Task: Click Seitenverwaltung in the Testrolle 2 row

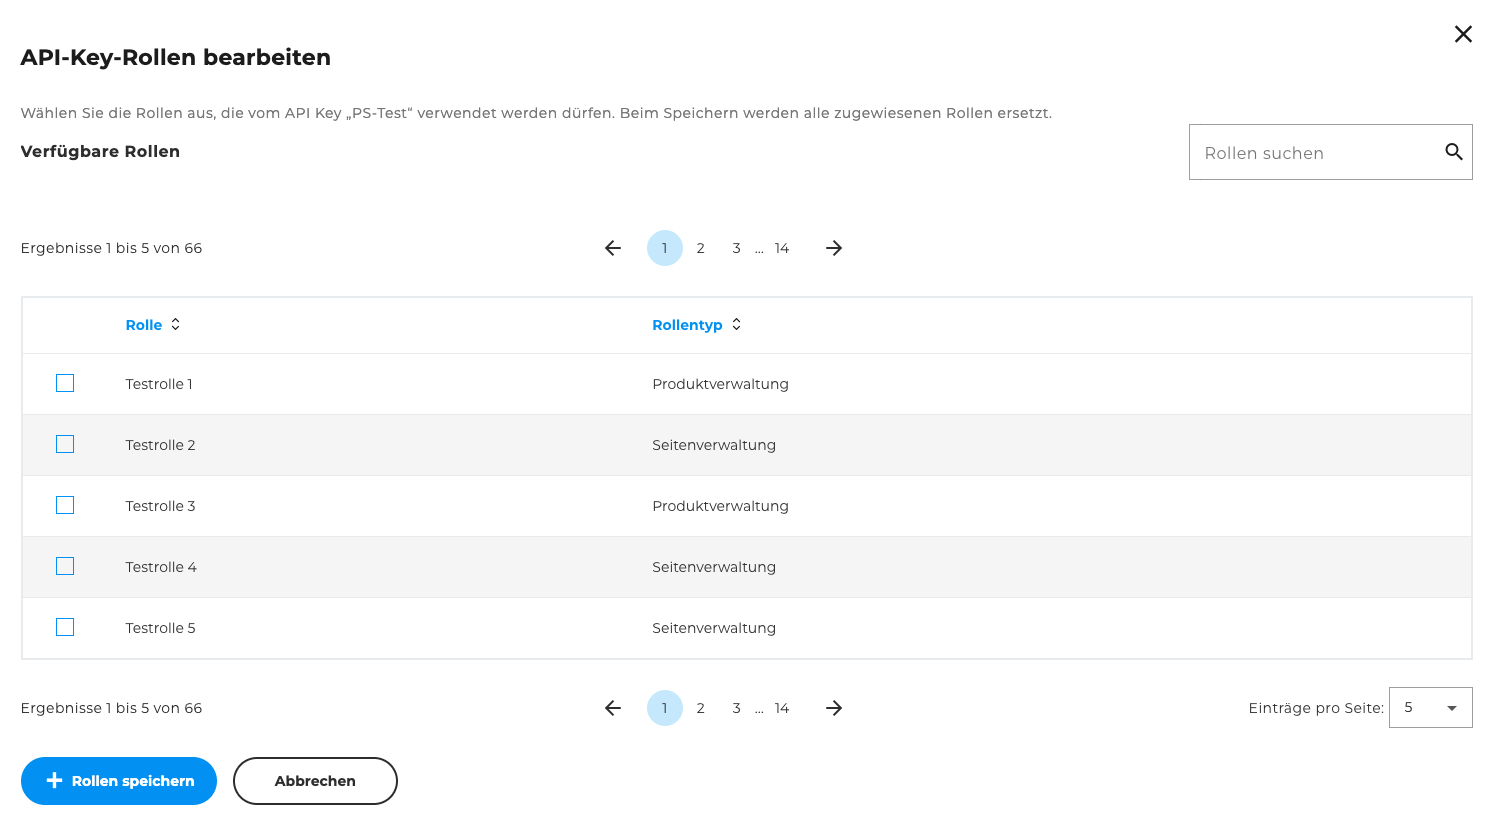Action: point(714,445)
